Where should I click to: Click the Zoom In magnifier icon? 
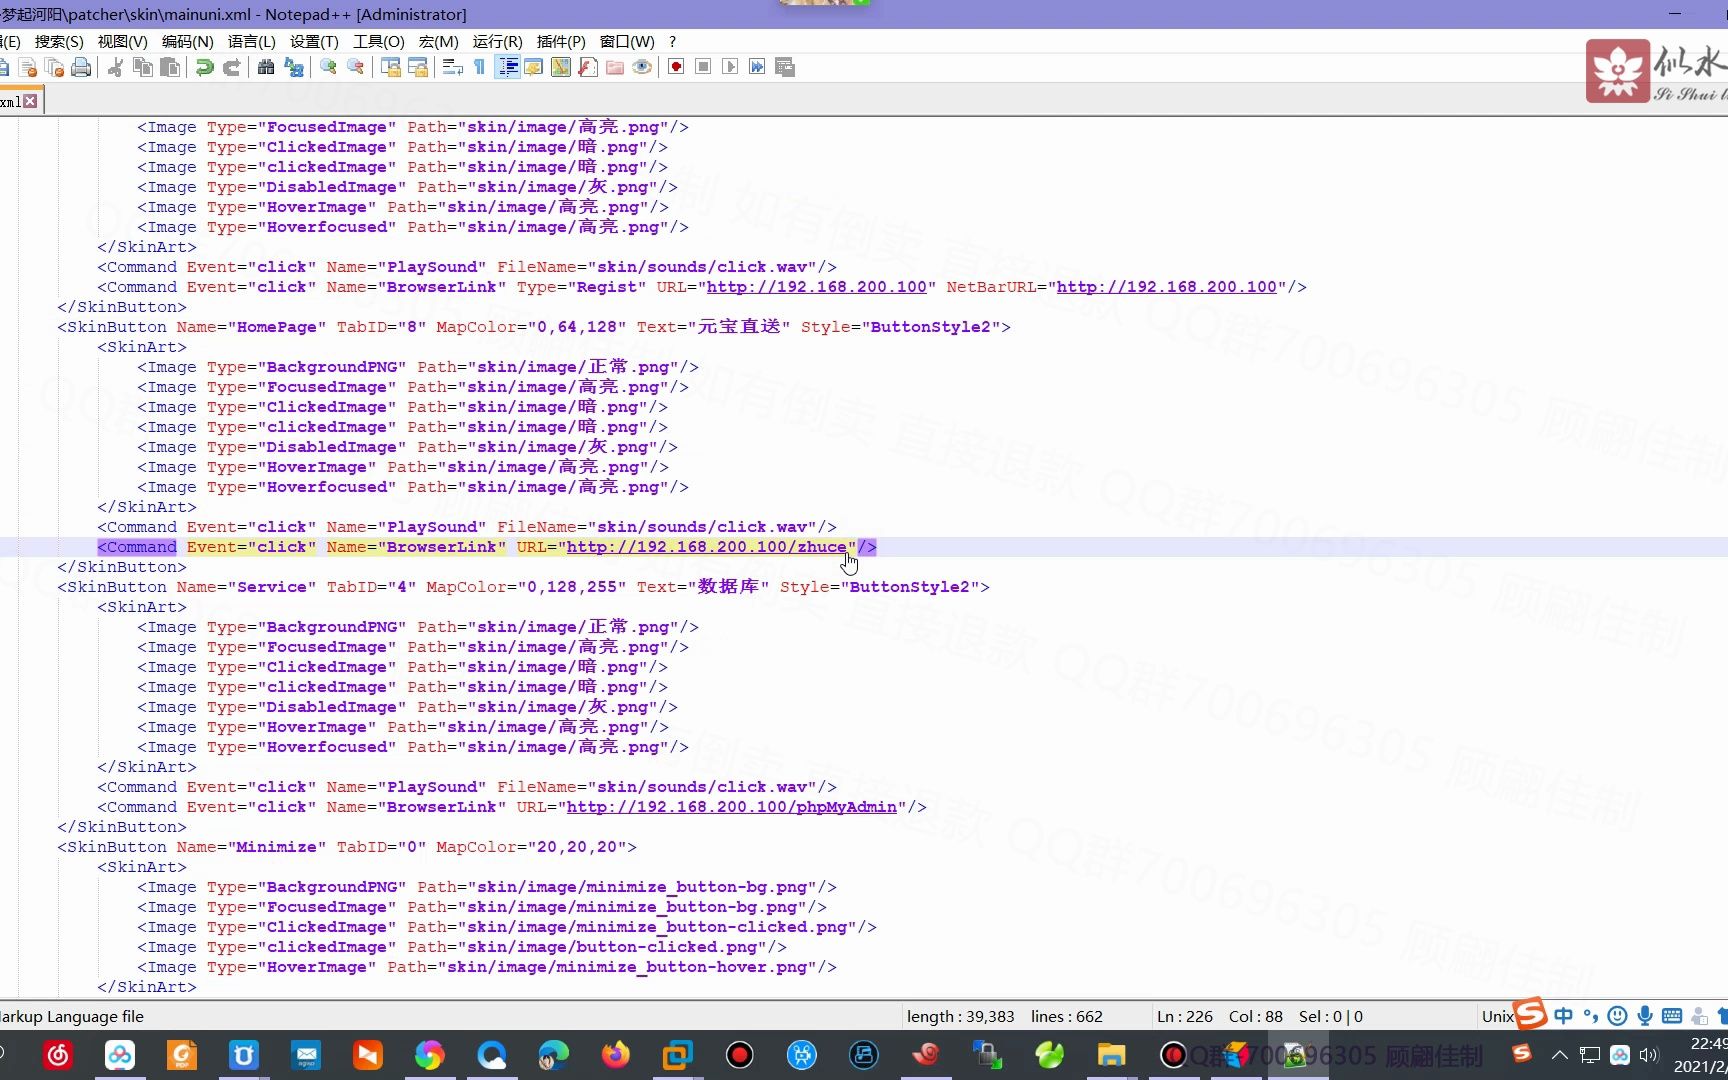coord(328,67)
